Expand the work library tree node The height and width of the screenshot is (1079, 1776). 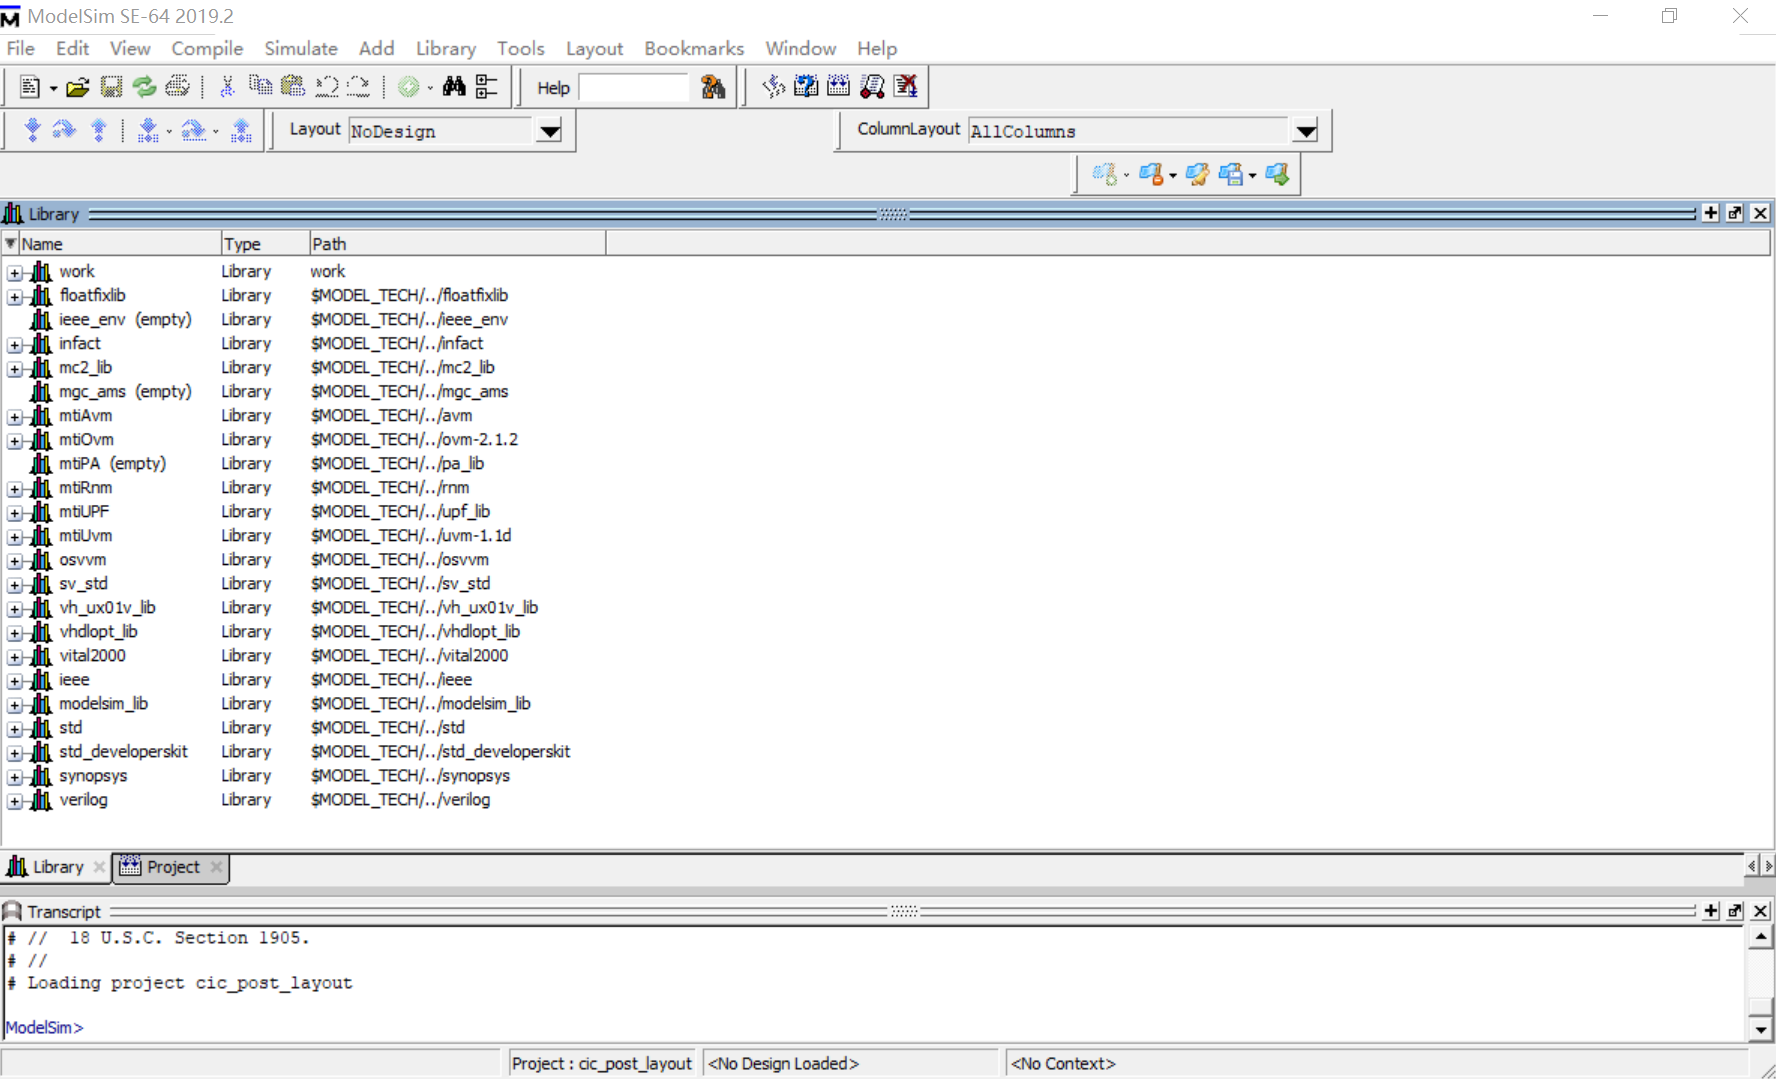(x=15, y=272)
